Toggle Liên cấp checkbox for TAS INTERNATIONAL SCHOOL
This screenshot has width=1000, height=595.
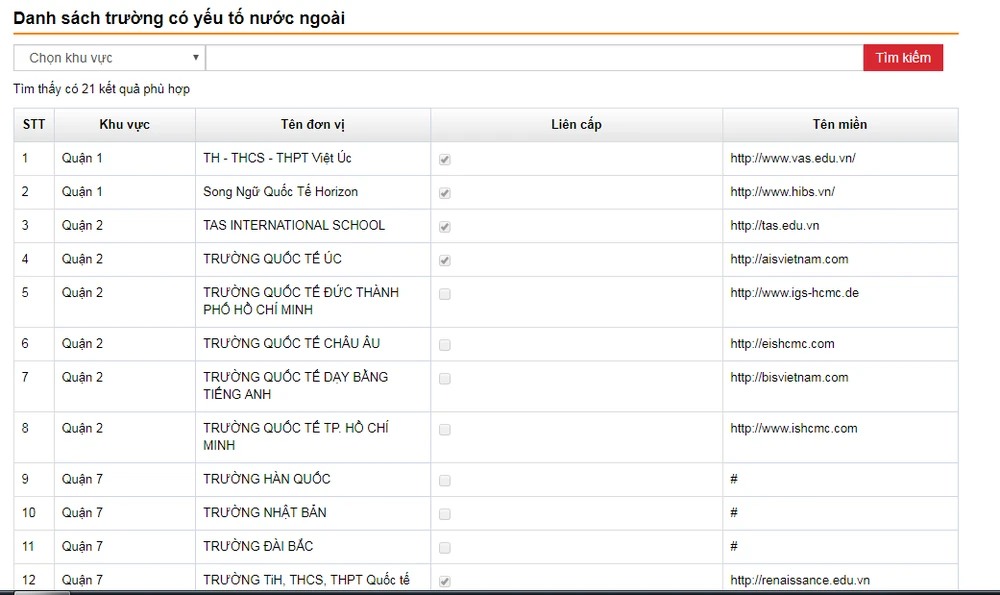point(445,227)
